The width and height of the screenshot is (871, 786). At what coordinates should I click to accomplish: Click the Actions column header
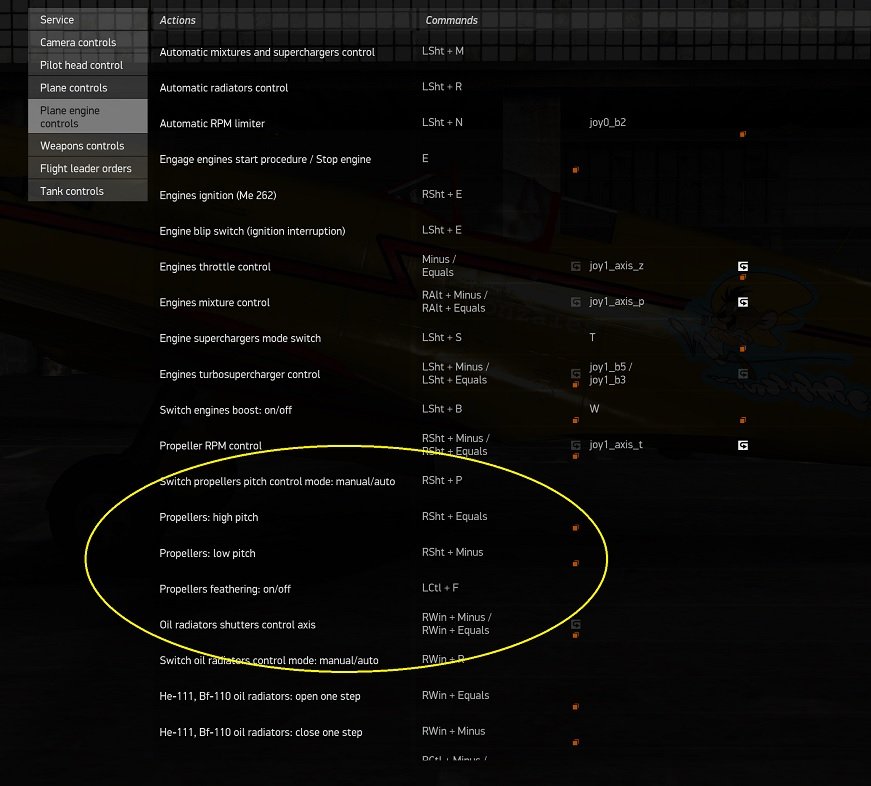178,20
